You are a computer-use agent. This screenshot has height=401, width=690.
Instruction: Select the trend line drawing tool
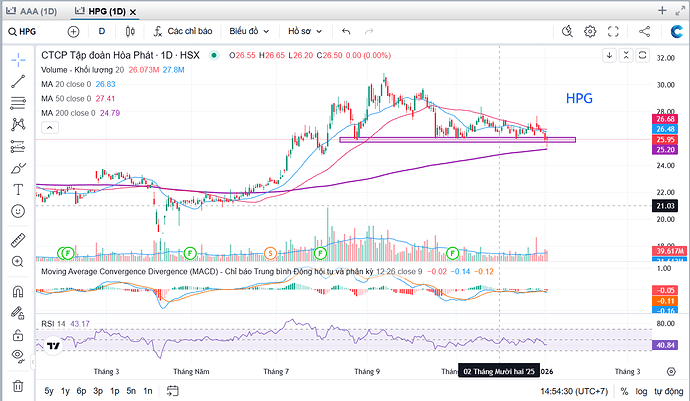18,81
